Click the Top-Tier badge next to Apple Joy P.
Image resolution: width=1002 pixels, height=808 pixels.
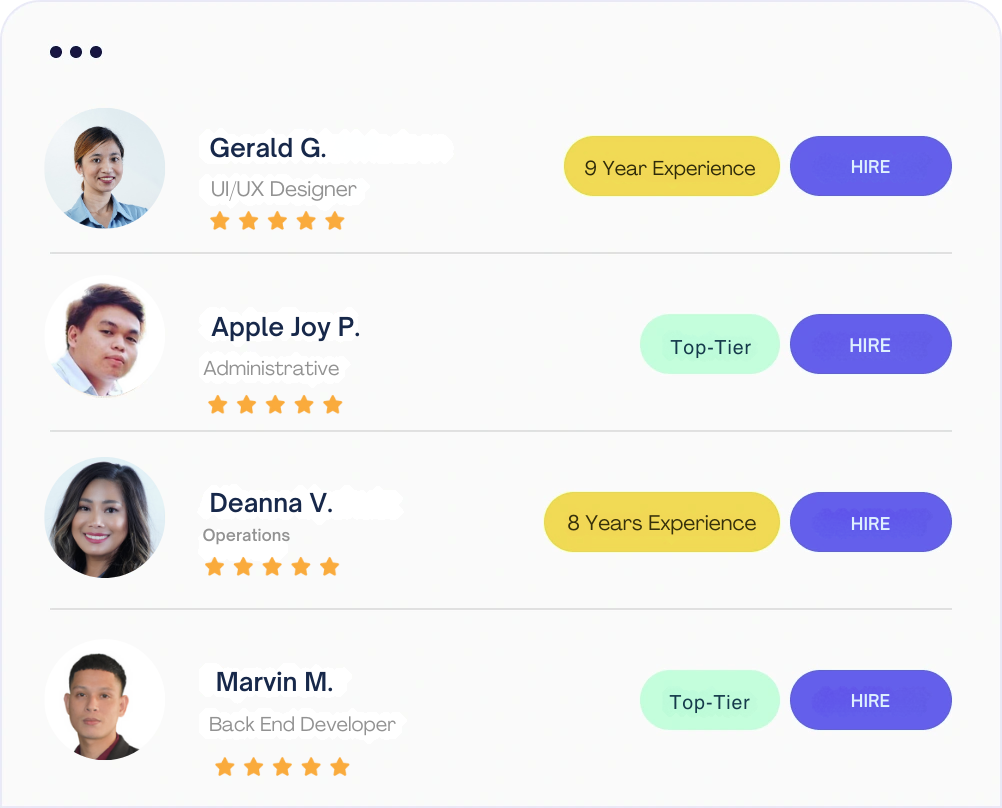pos(710,344)
